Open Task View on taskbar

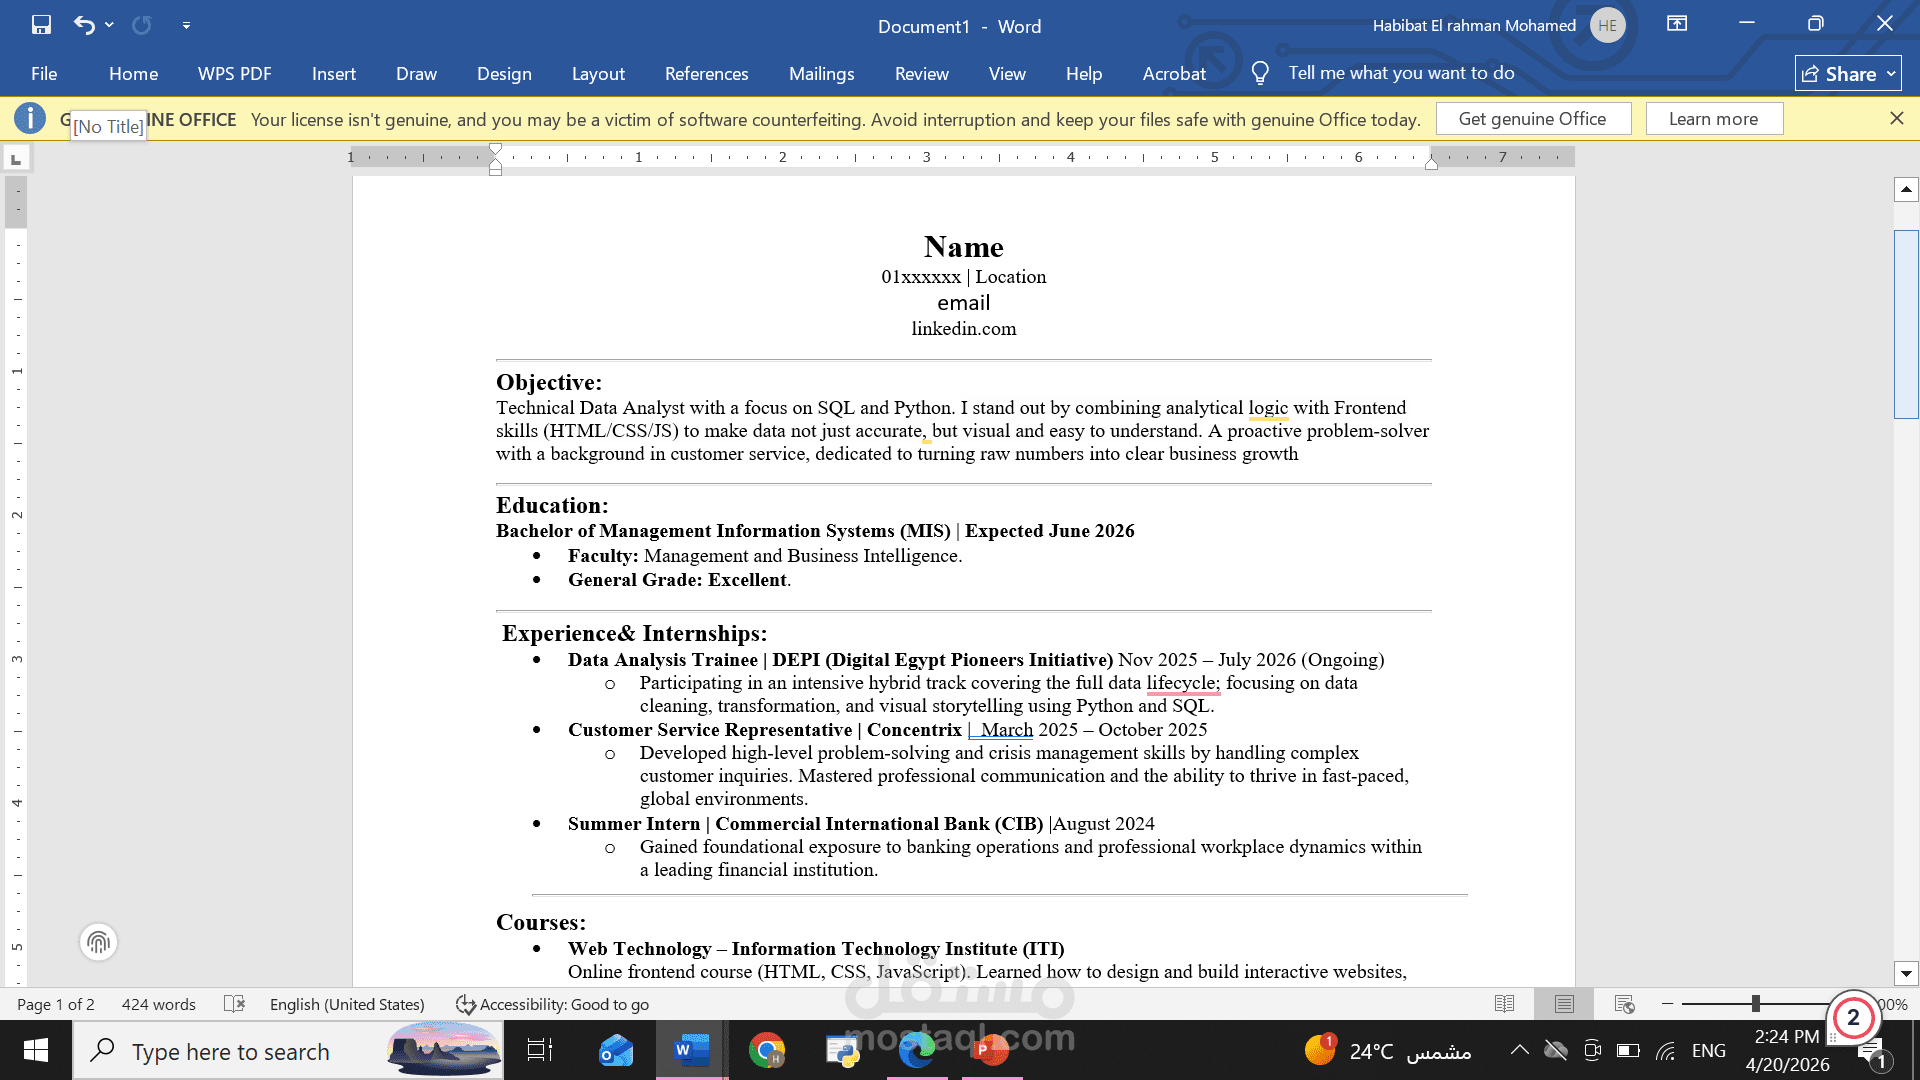point(540,1050)
